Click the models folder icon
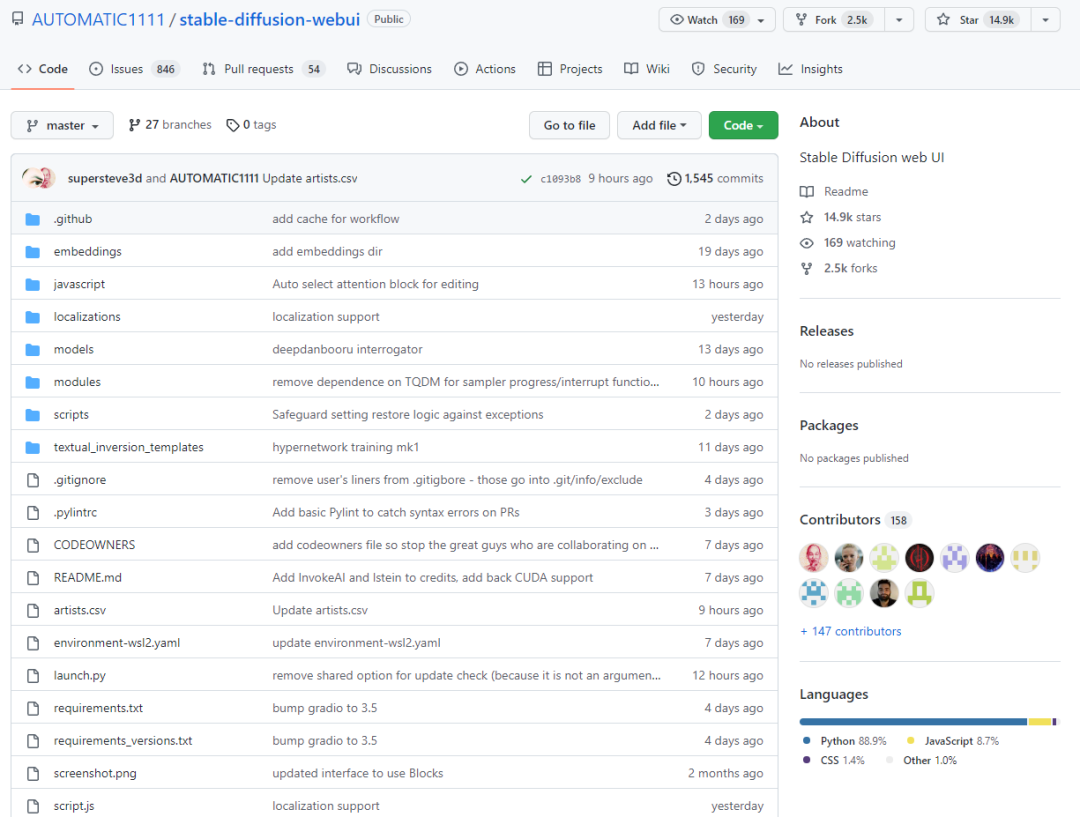This screenshot has height=817, width=1080. [32, 349]
